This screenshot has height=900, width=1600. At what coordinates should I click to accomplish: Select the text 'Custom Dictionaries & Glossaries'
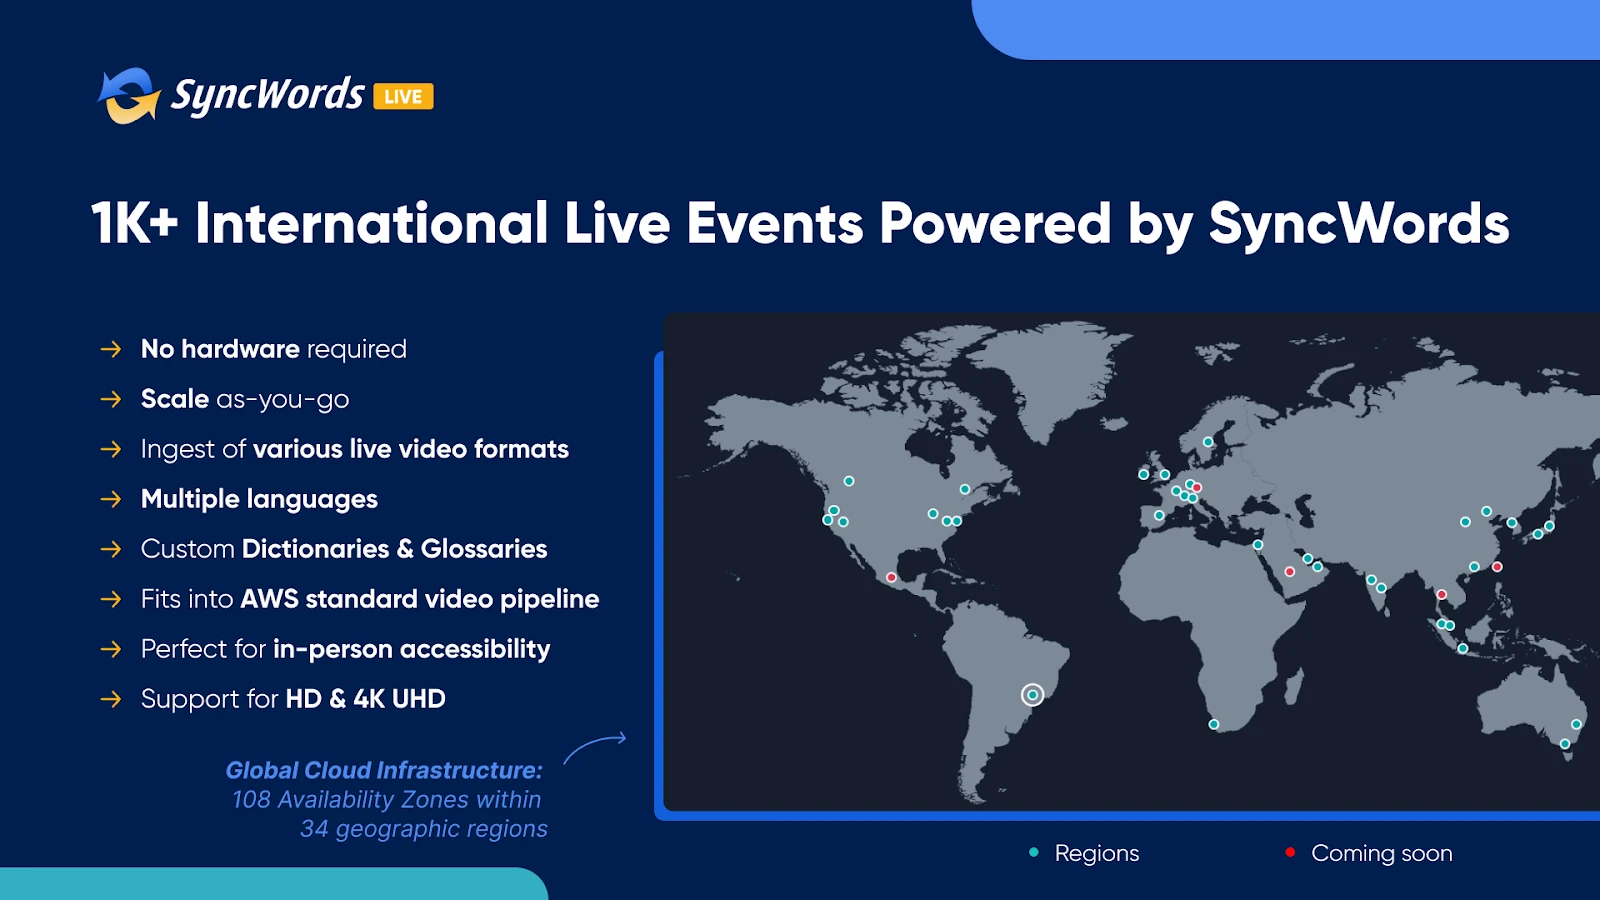344,549
